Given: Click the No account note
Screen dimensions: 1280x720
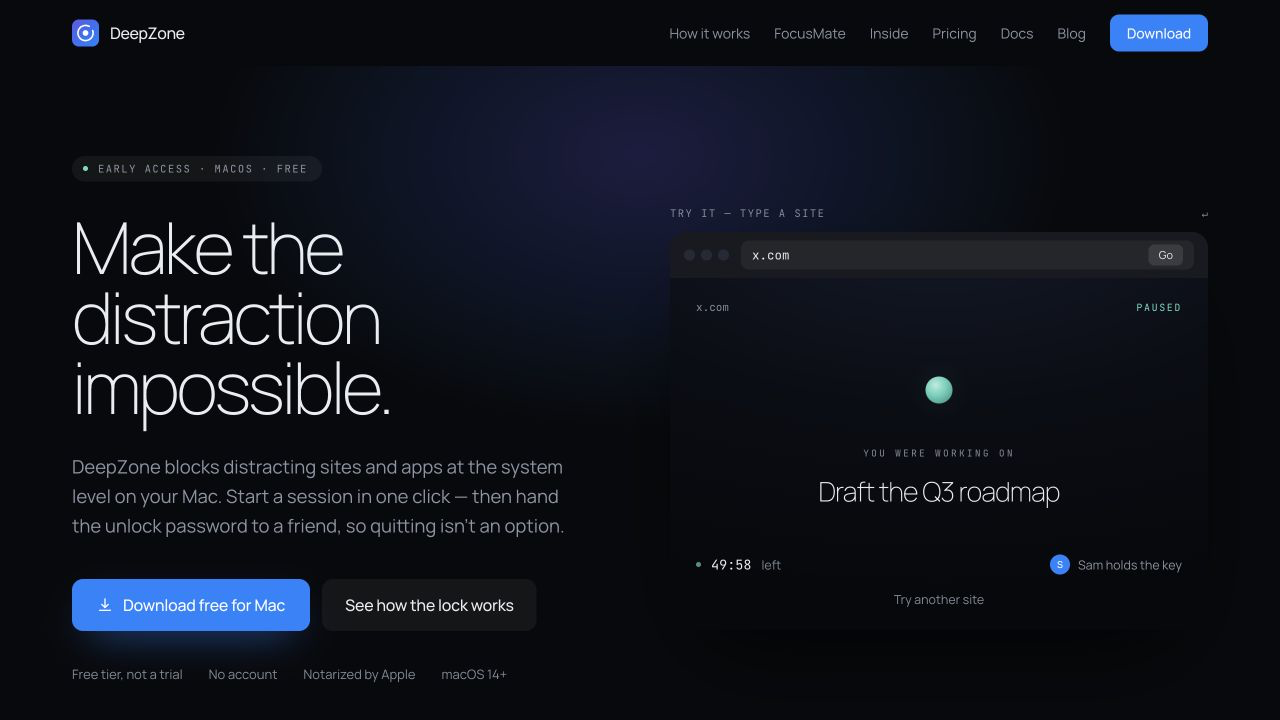Looking at the screenshot, I should [x=243, y=674].
